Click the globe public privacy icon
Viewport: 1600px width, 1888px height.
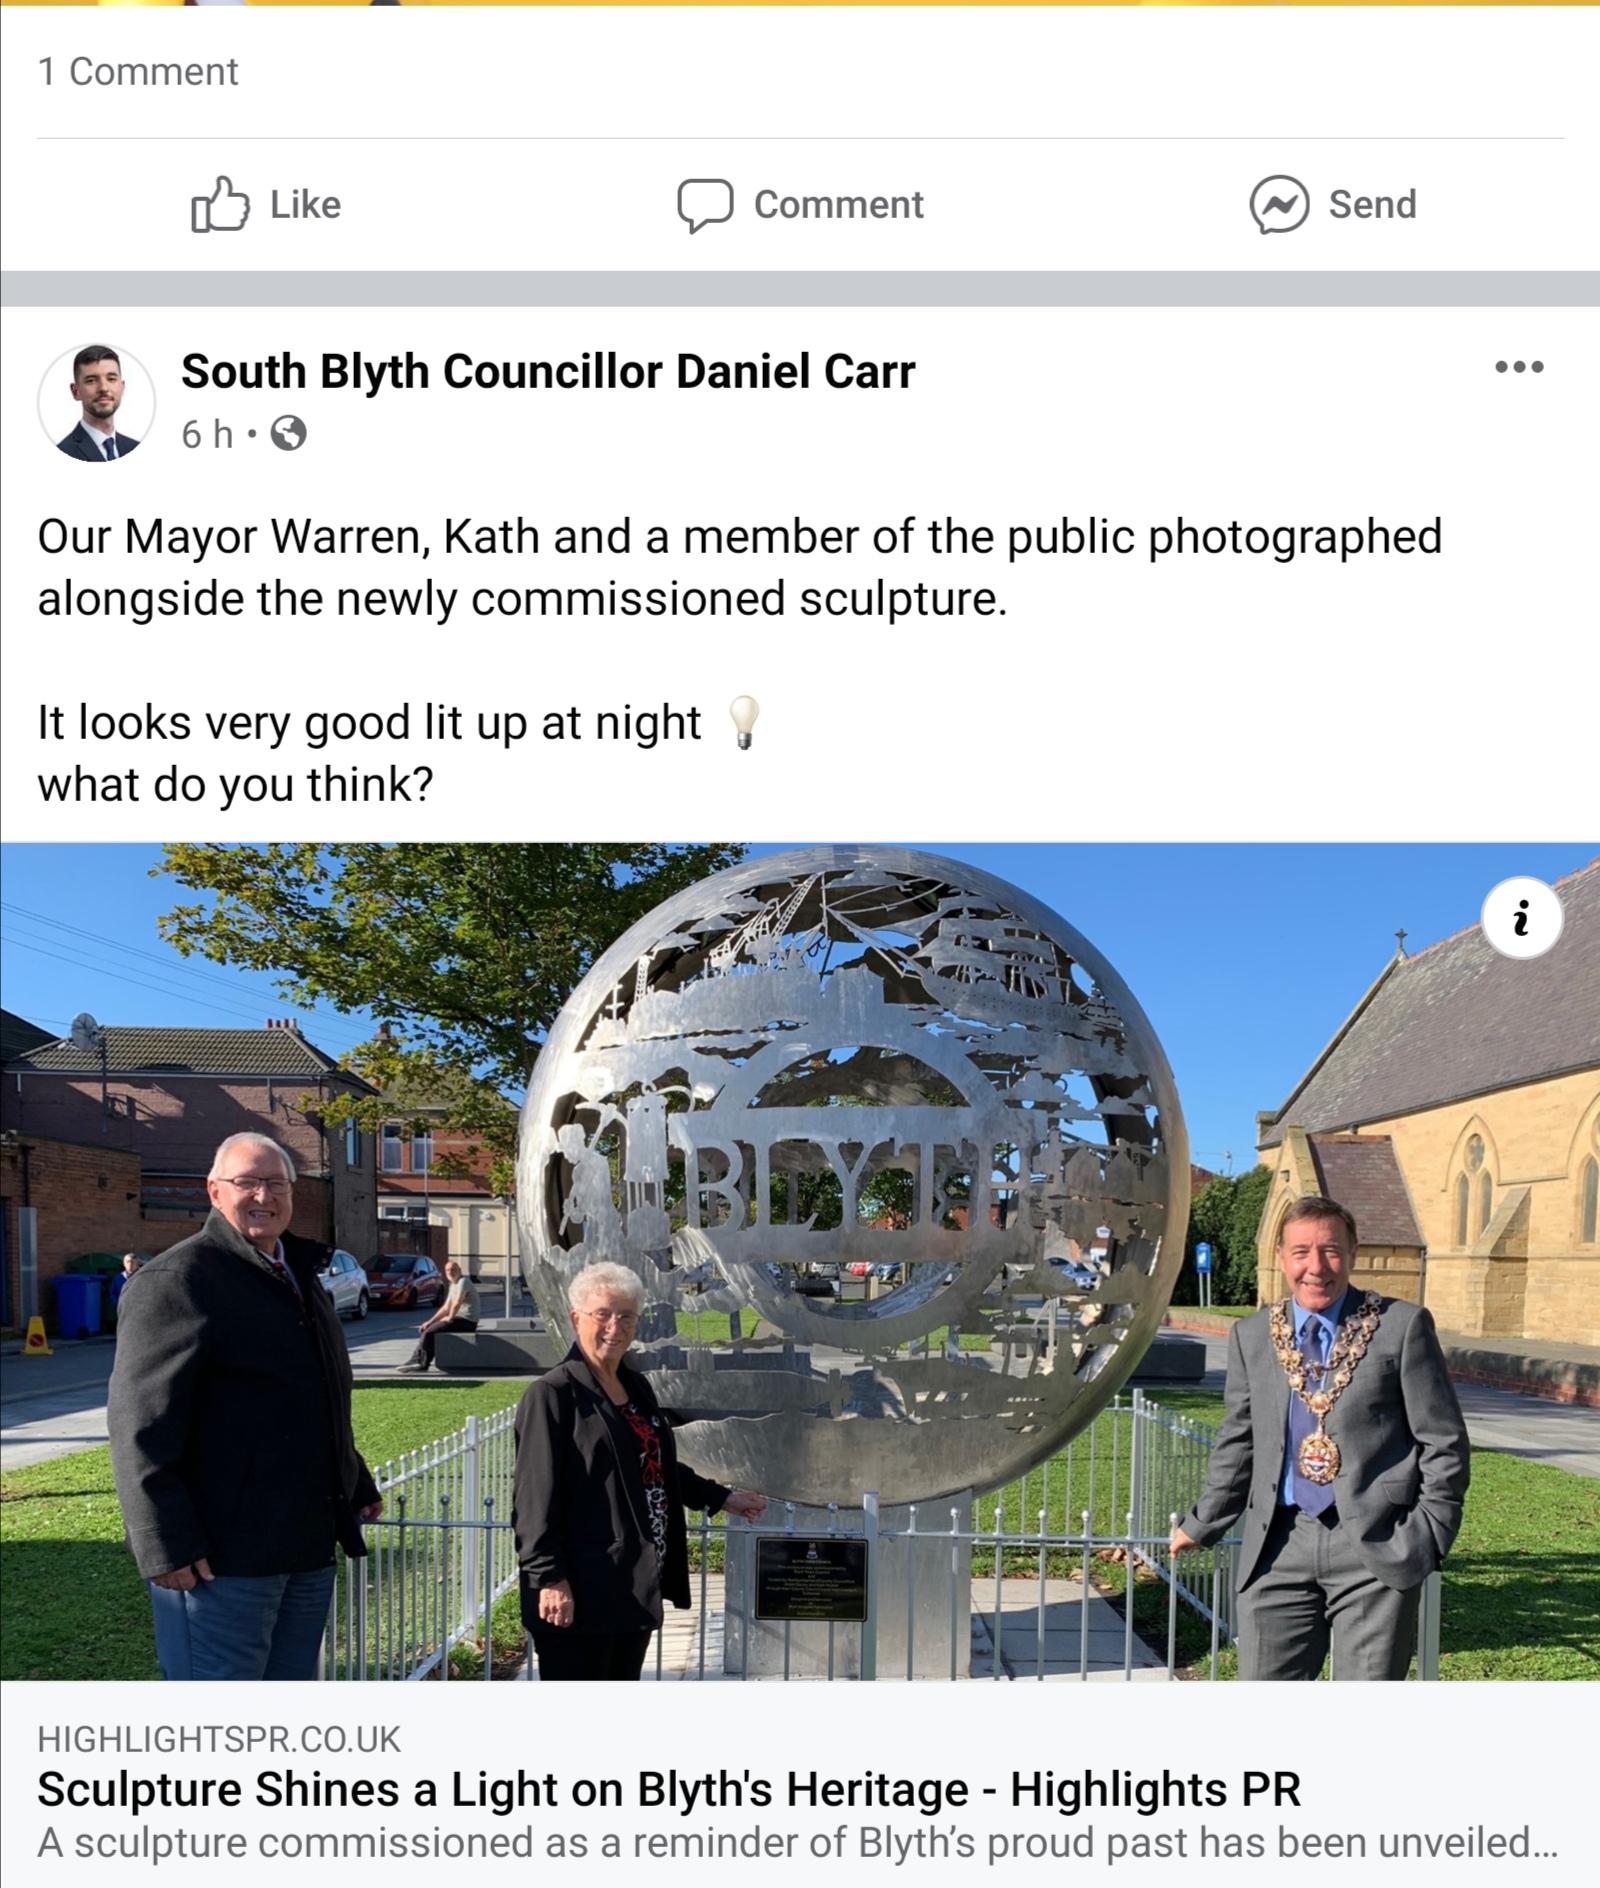tap(288, 434)
